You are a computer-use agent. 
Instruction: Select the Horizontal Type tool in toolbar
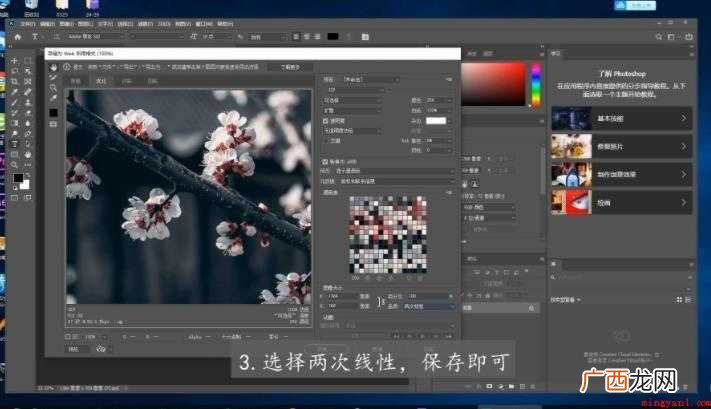pyautogui.click(x=15, y=144)
